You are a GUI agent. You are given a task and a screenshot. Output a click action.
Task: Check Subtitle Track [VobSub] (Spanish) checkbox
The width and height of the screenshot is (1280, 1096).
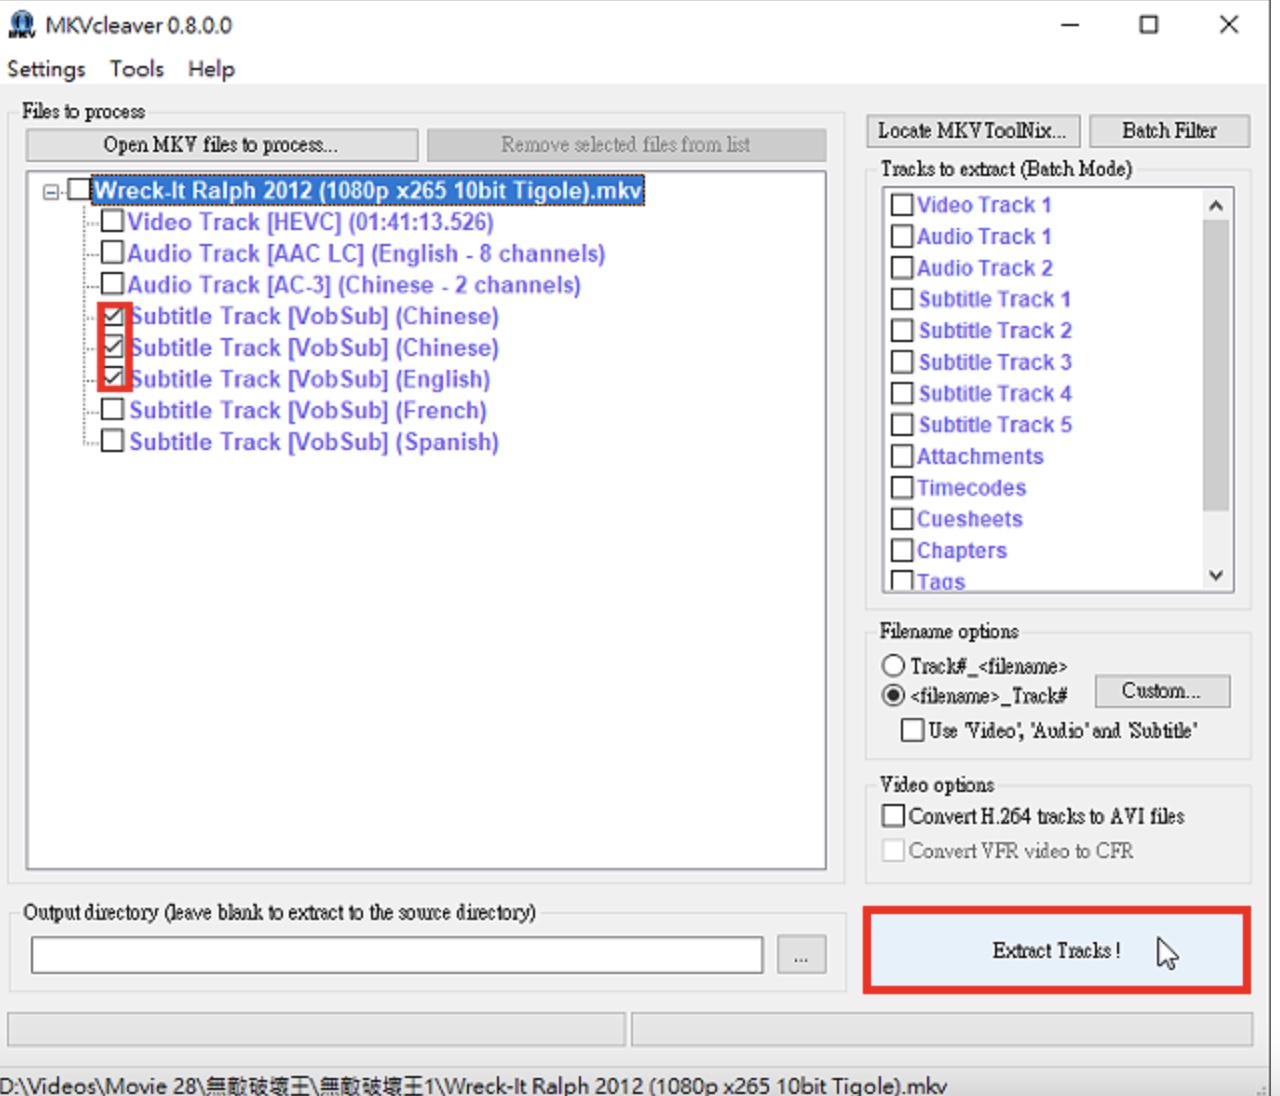(x=113, y=441)
